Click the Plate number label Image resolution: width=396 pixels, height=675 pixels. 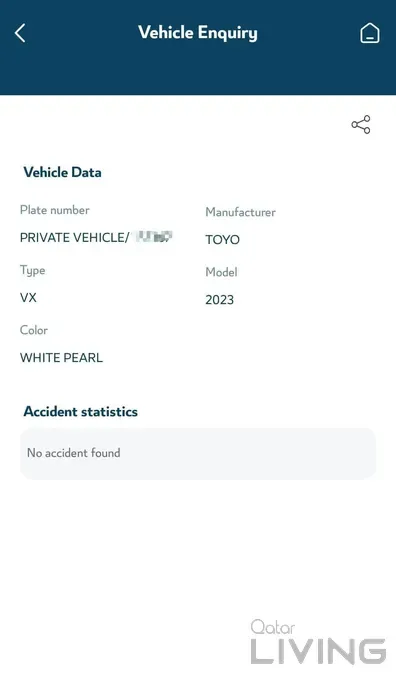(x=55, y=210)
